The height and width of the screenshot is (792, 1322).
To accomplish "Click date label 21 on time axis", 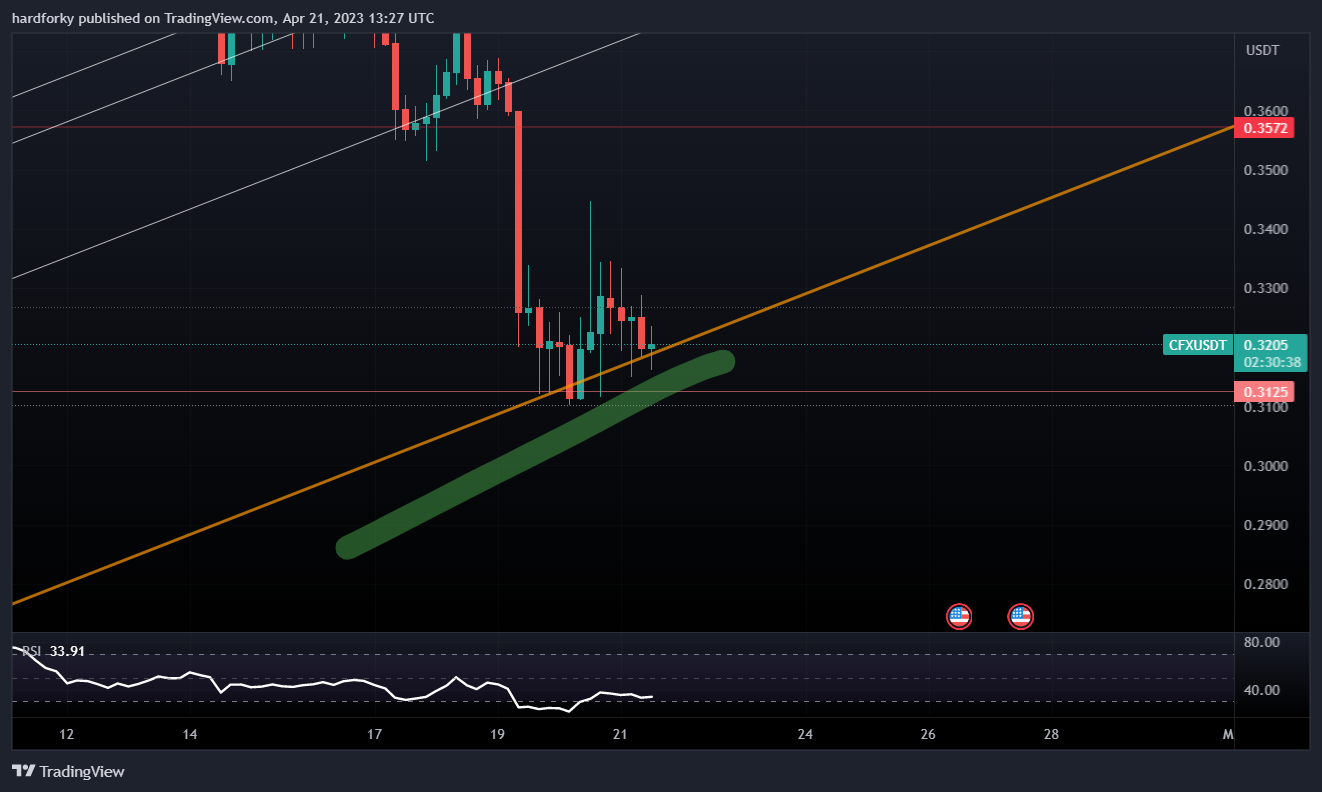I will coord(620,734).
